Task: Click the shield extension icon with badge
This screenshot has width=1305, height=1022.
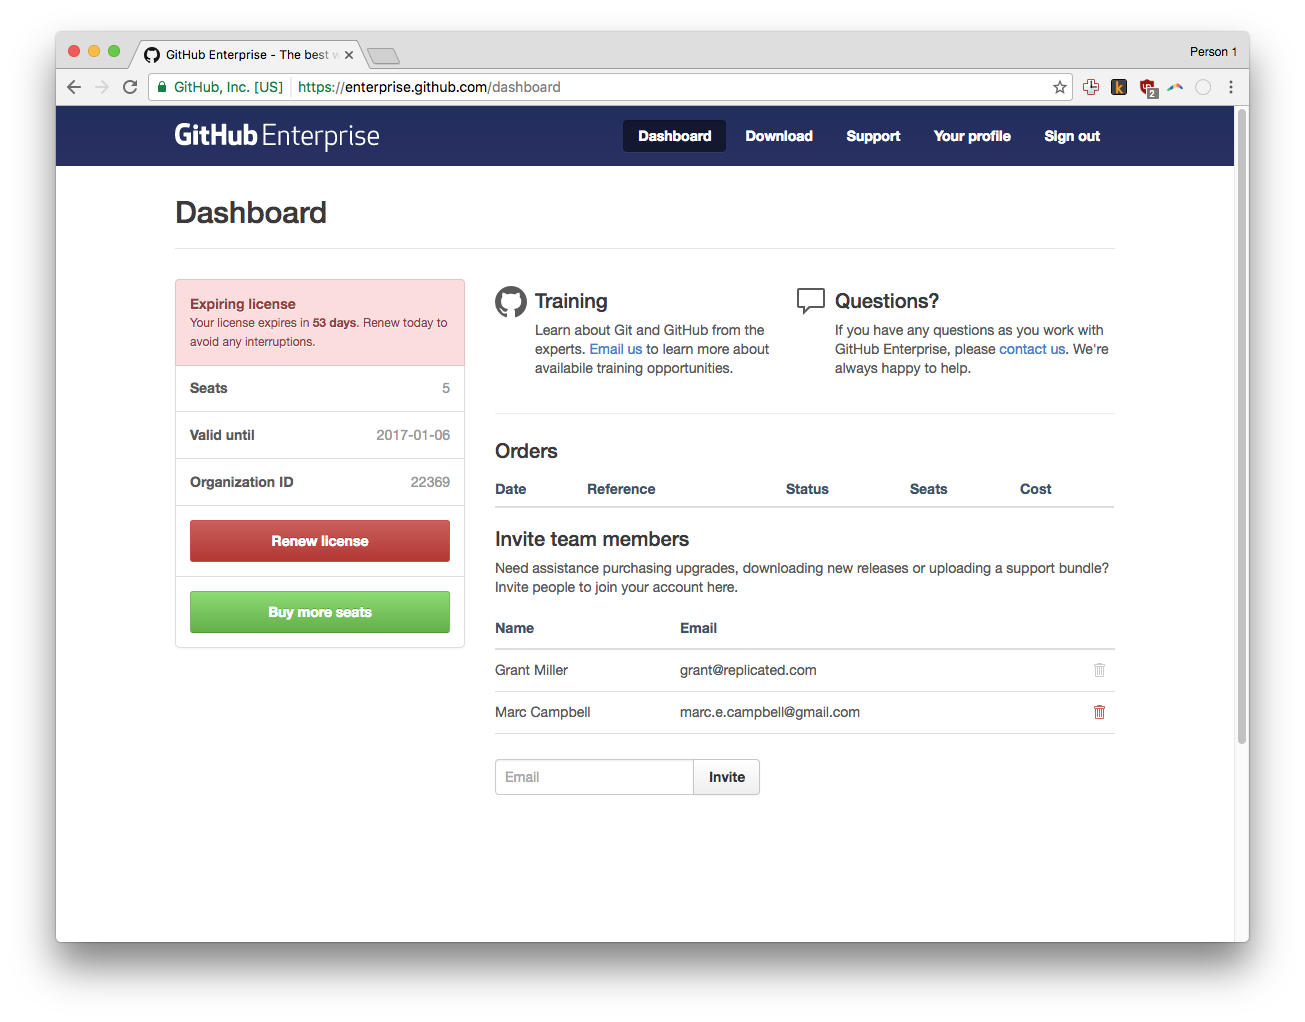Action: click(1148, 88)
